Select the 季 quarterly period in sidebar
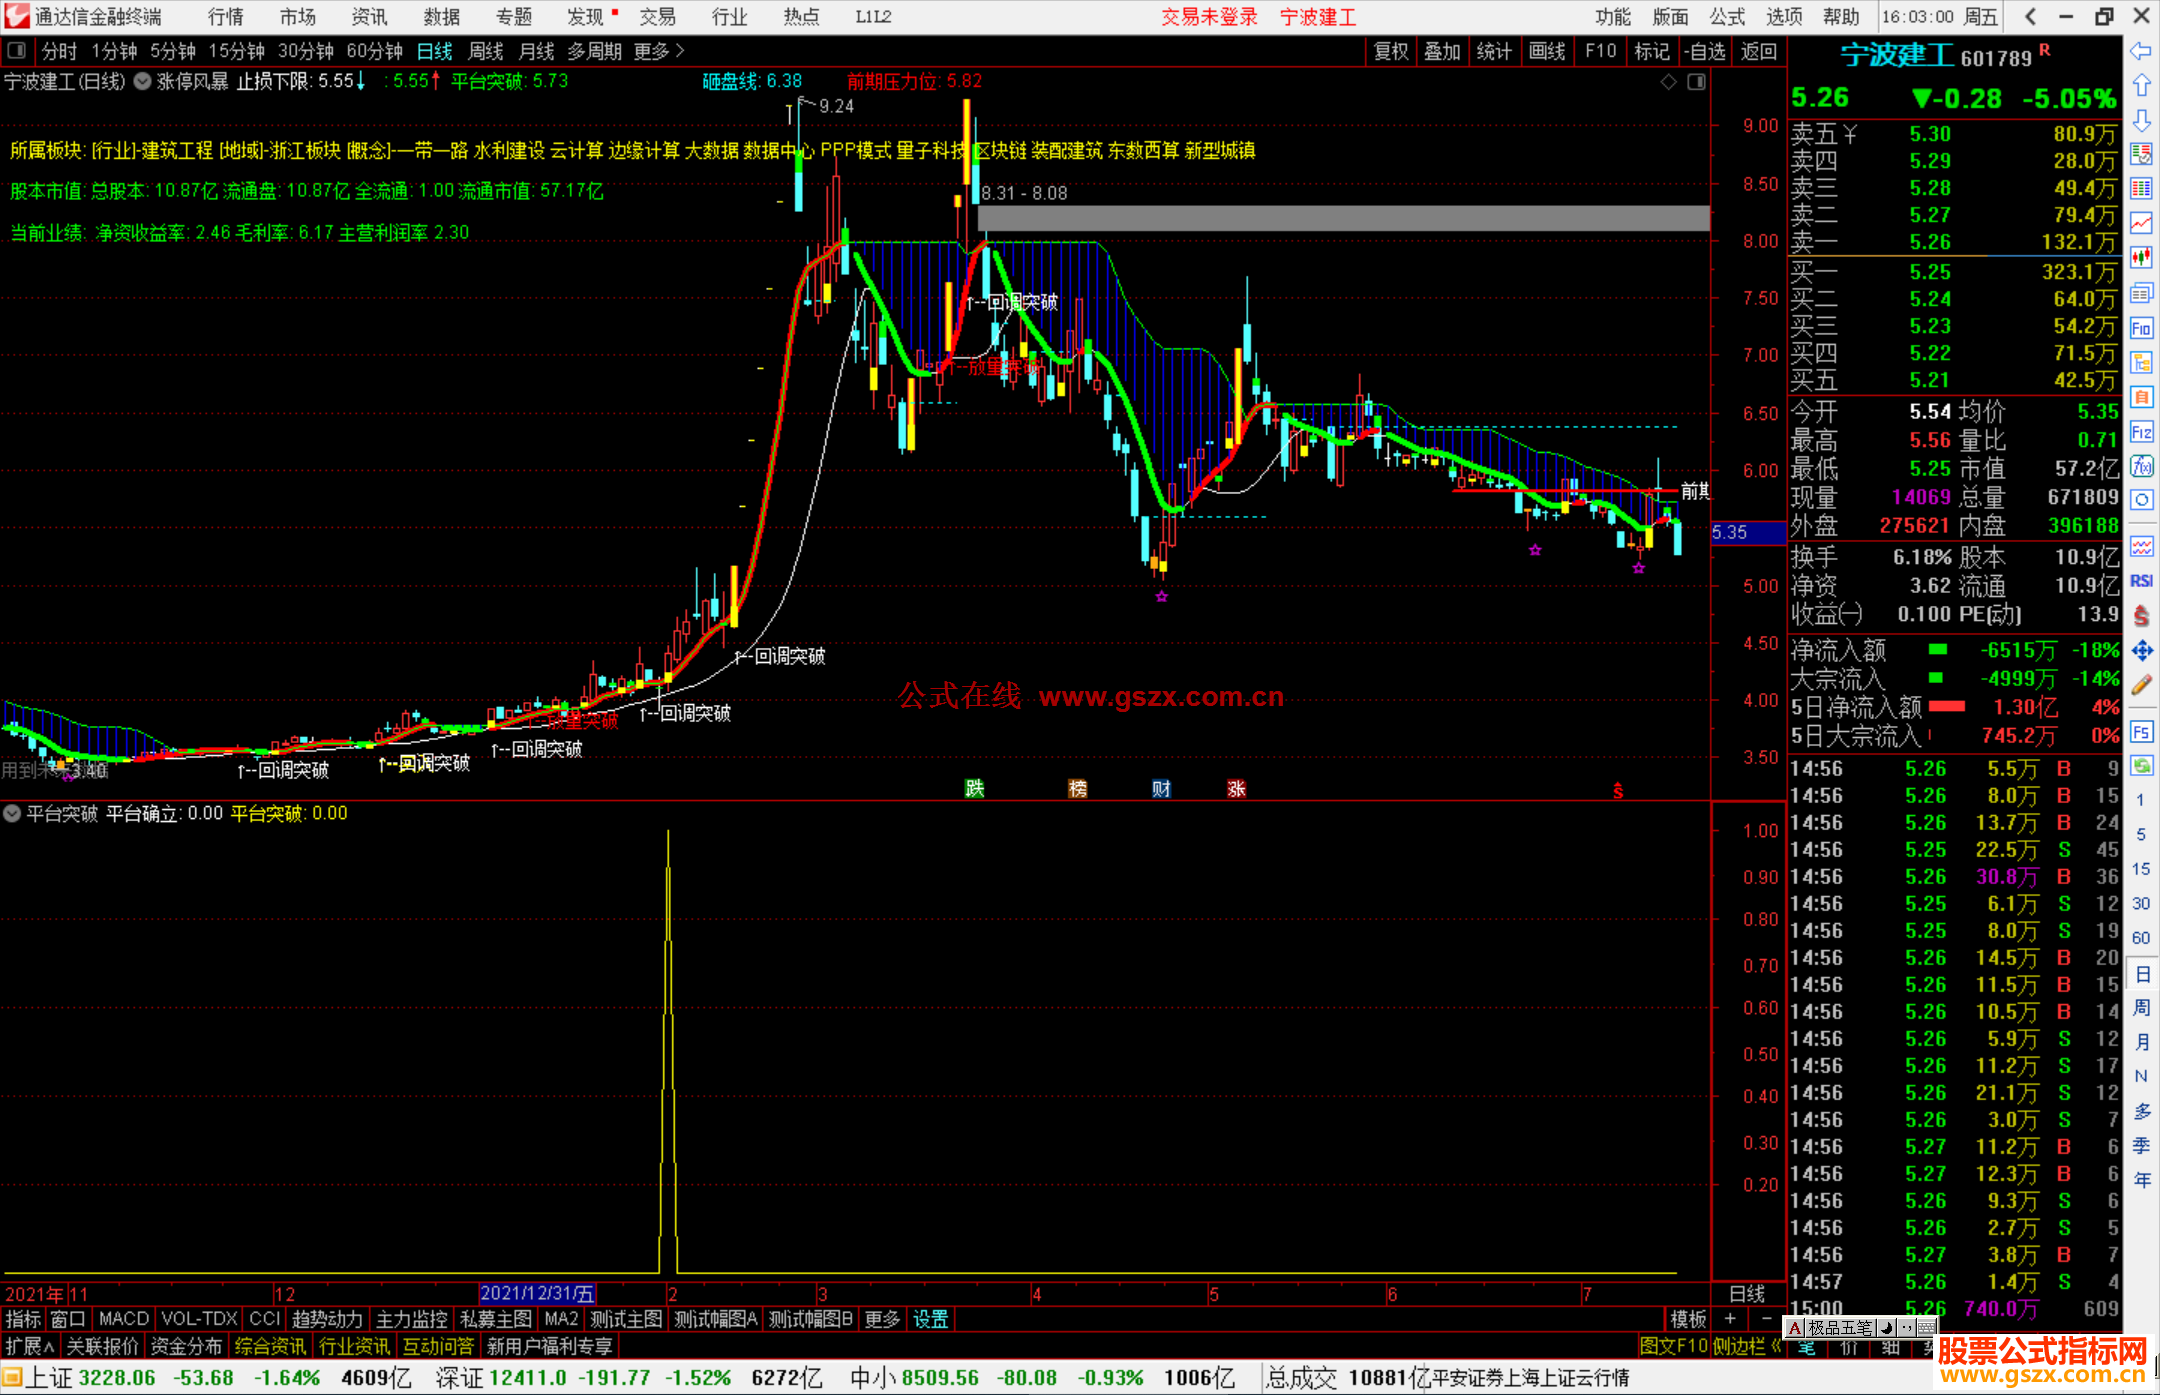 (x=2141, y=1146)
